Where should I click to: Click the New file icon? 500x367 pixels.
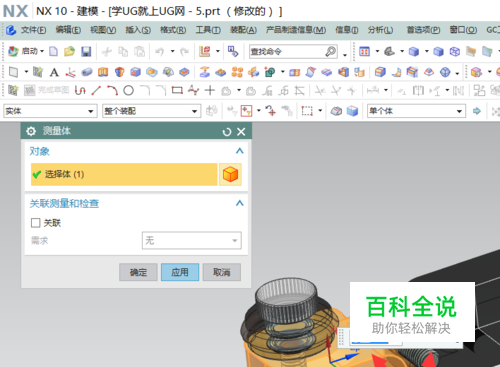click(54, 51)
